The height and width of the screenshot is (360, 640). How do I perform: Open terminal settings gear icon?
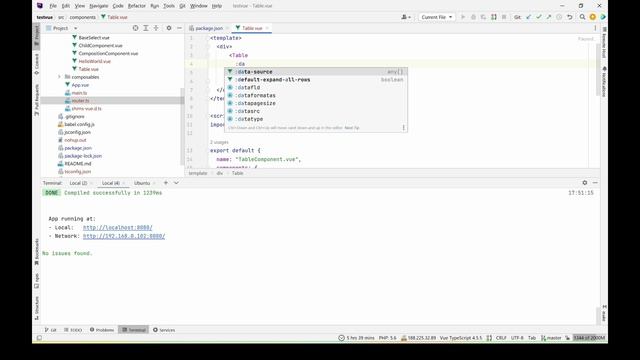tap(584, 183)
